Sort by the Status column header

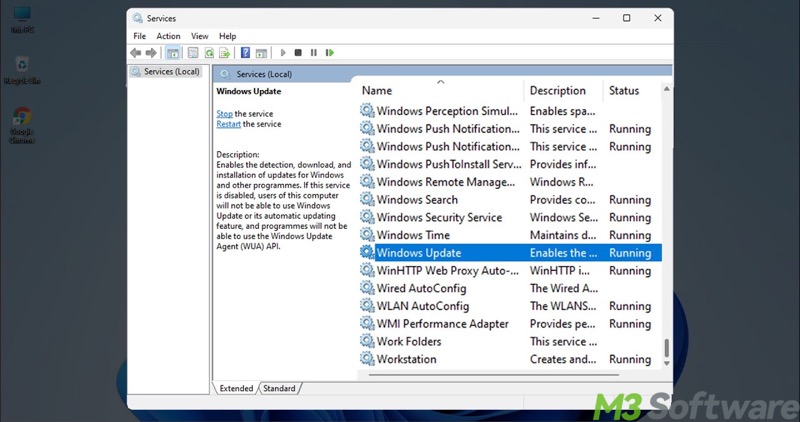pyautogui.click(x=624, y=91)
